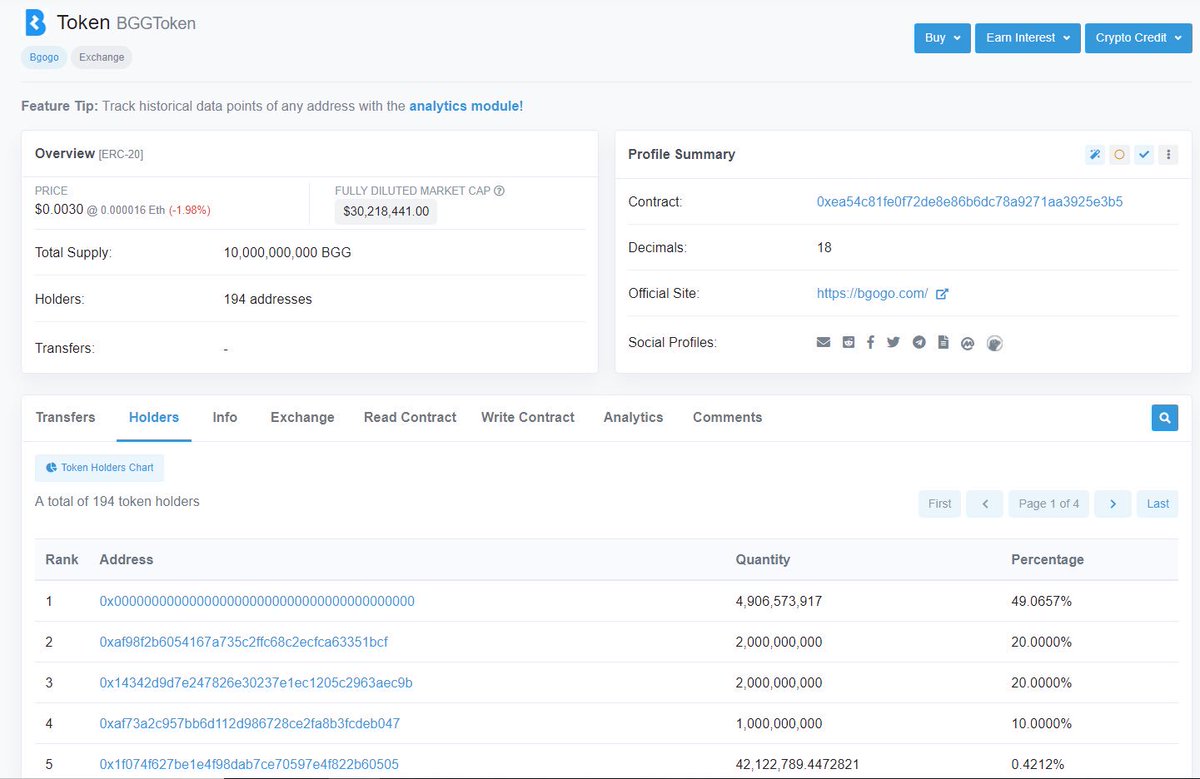This screenshot has width=1200, height=779.
Task: Click the 194 addresses holders value
Action: coord(268,299)
